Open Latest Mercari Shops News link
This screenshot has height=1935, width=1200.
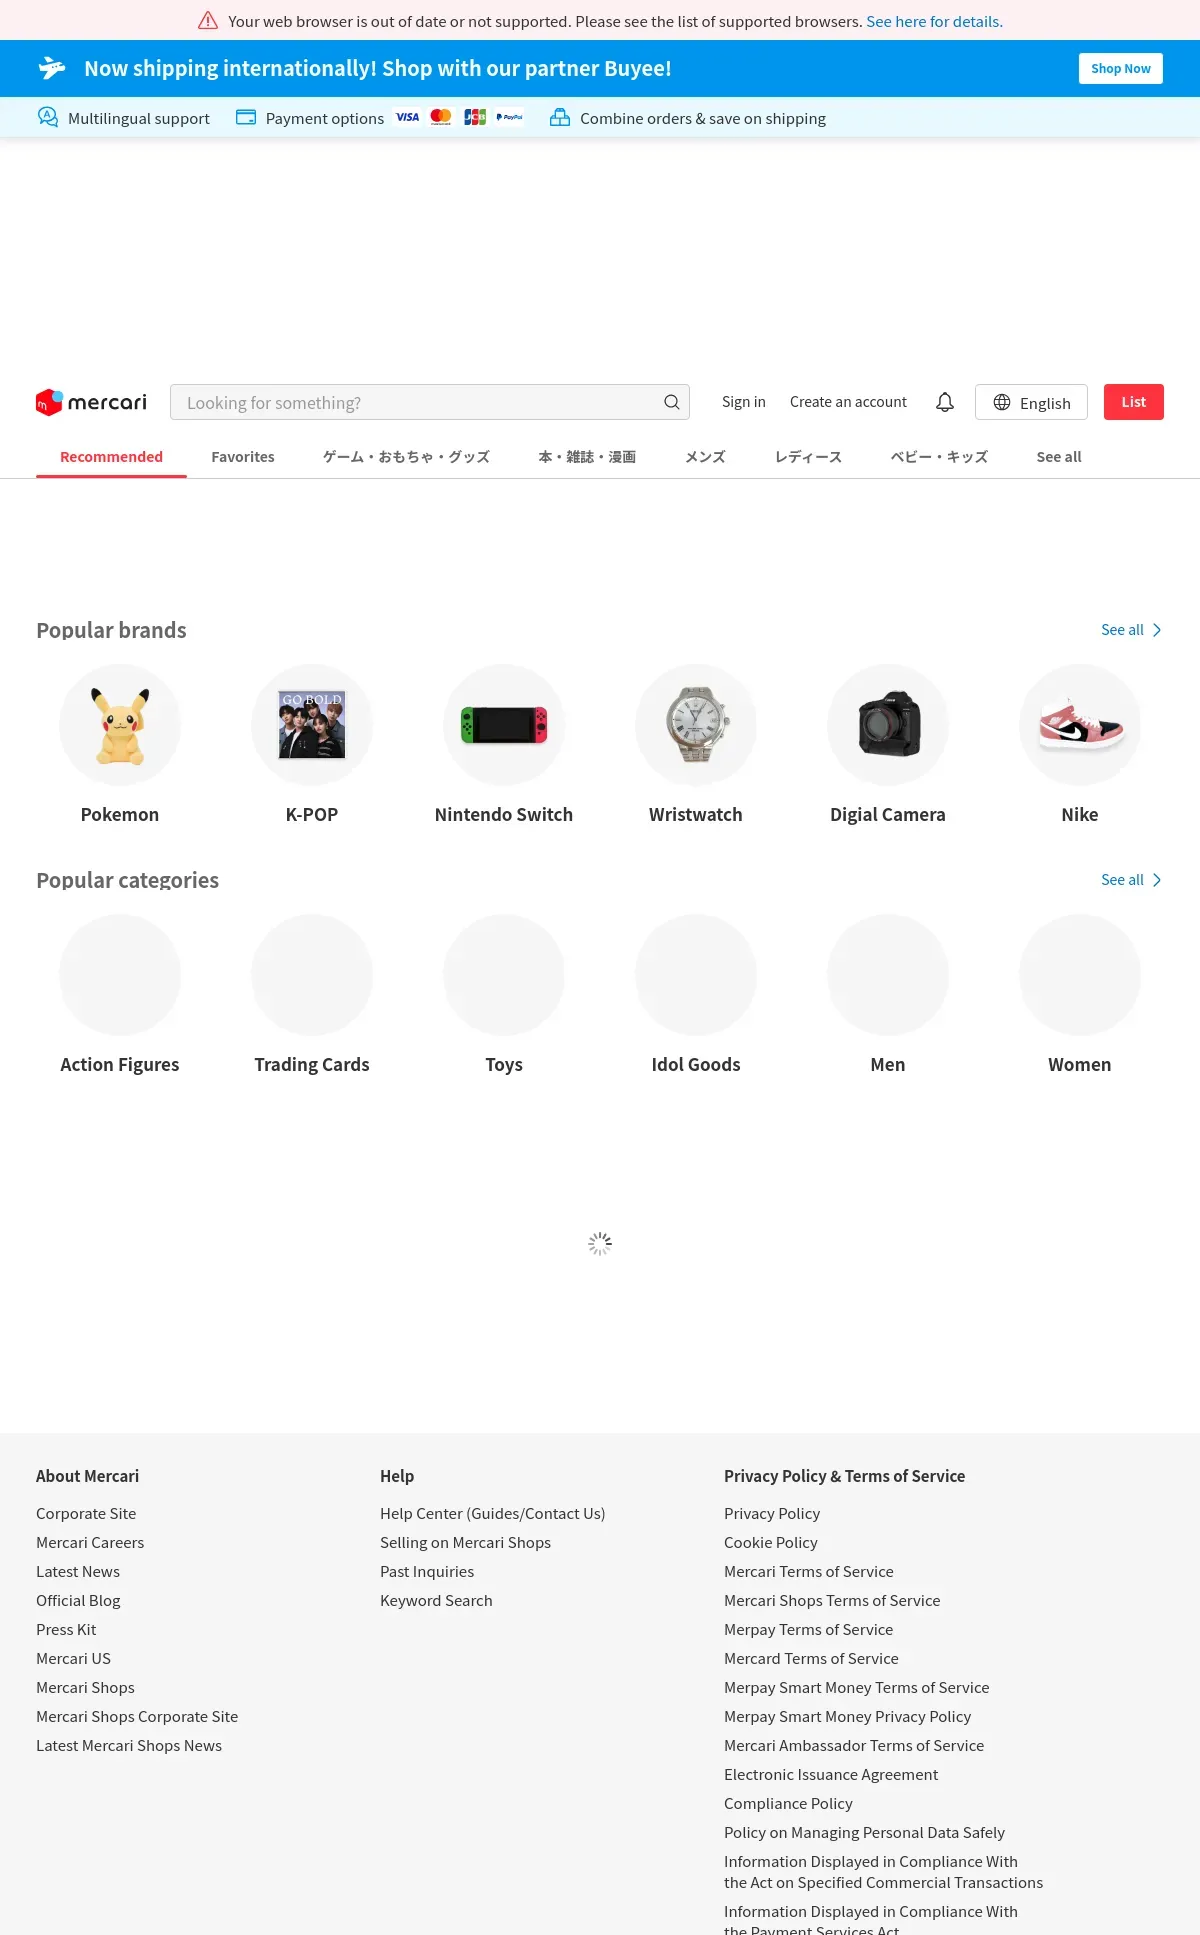click(129, 1746)
